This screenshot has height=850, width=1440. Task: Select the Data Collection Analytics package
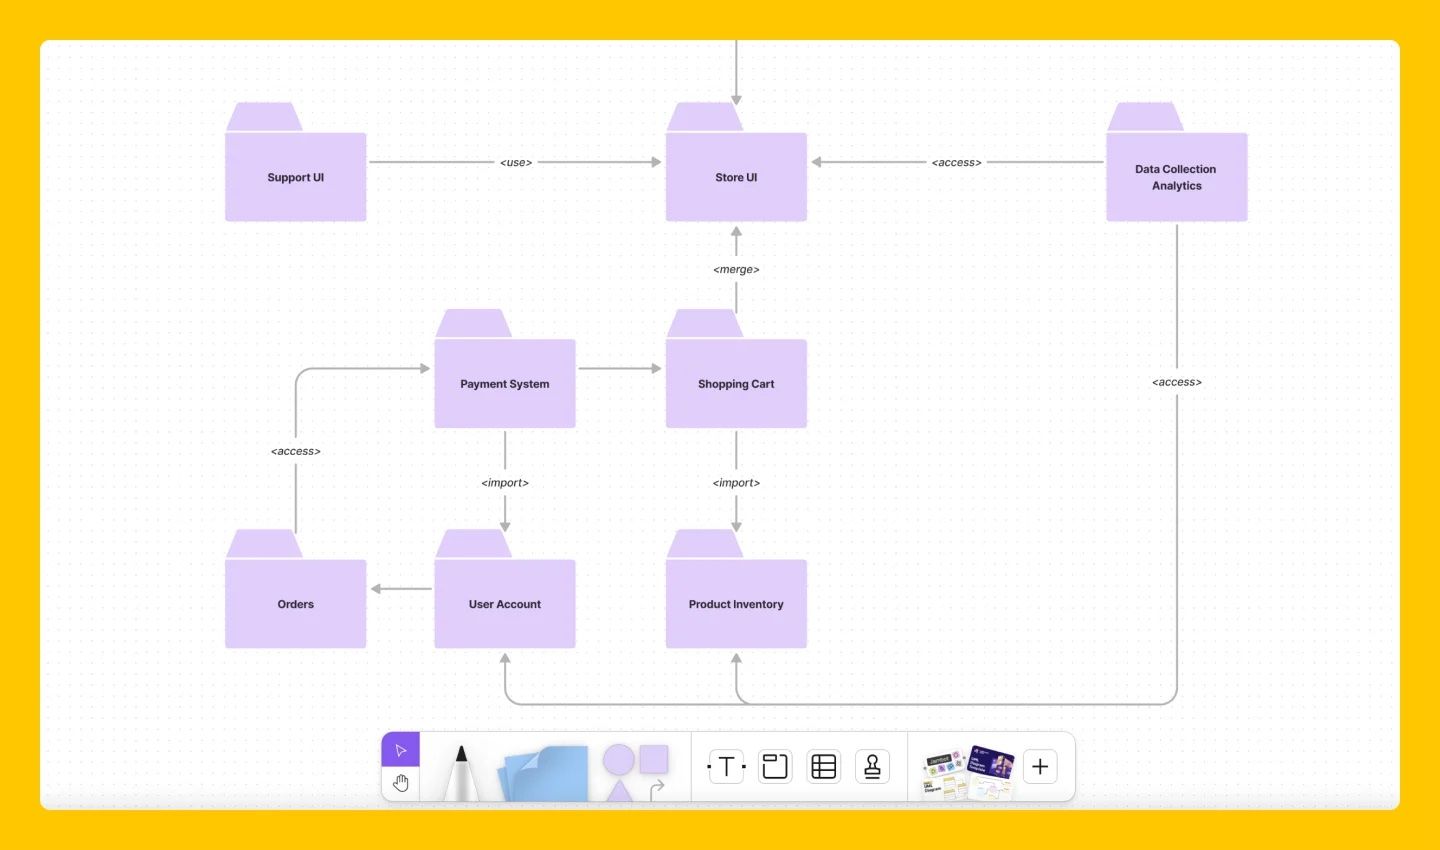tap(1176, 177)
